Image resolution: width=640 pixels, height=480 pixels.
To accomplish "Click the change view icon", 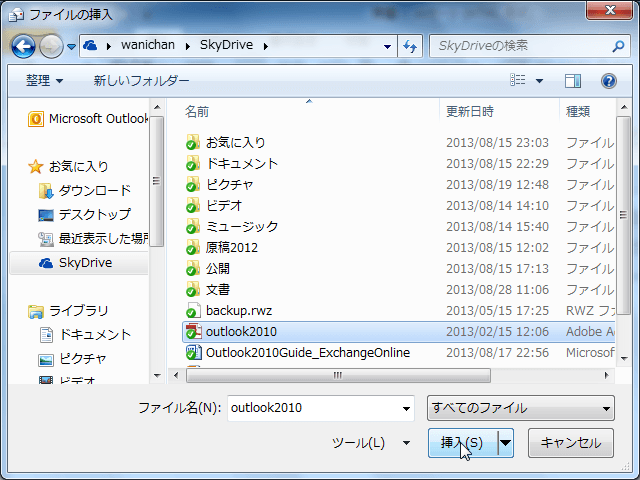I will coord(518,80).
